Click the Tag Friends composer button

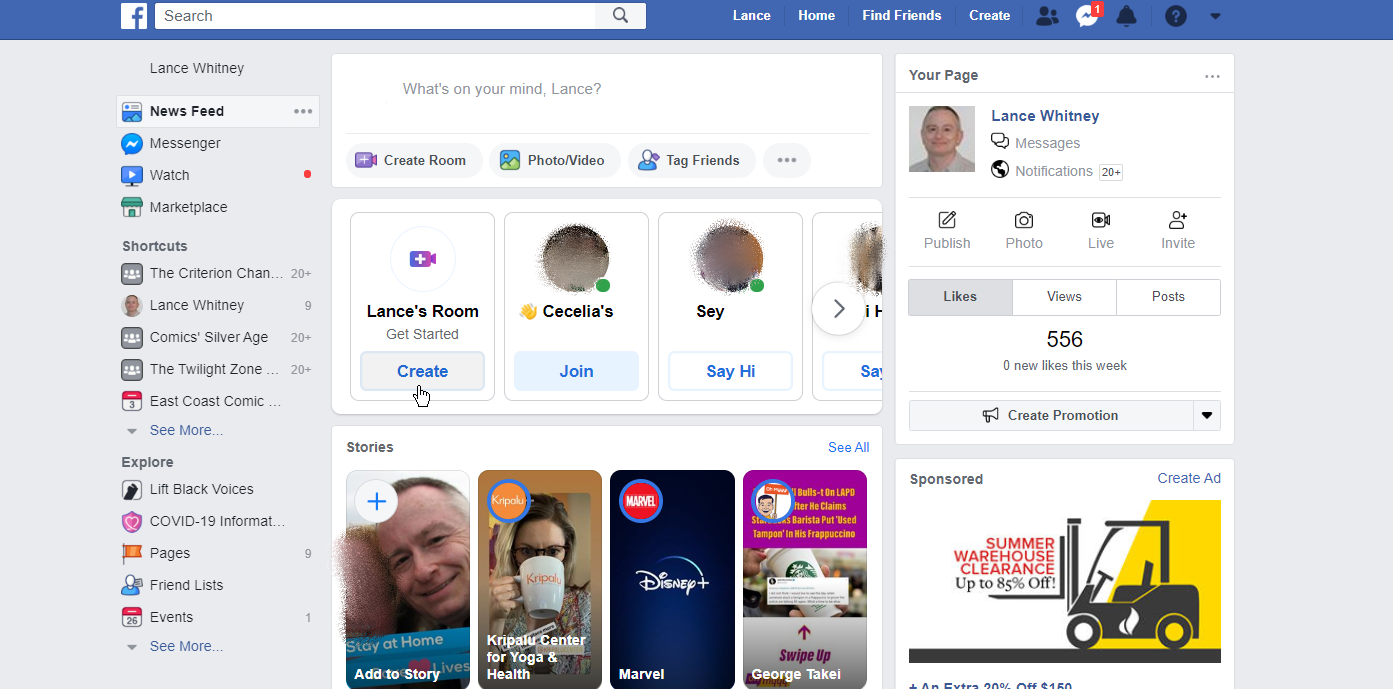692,160
